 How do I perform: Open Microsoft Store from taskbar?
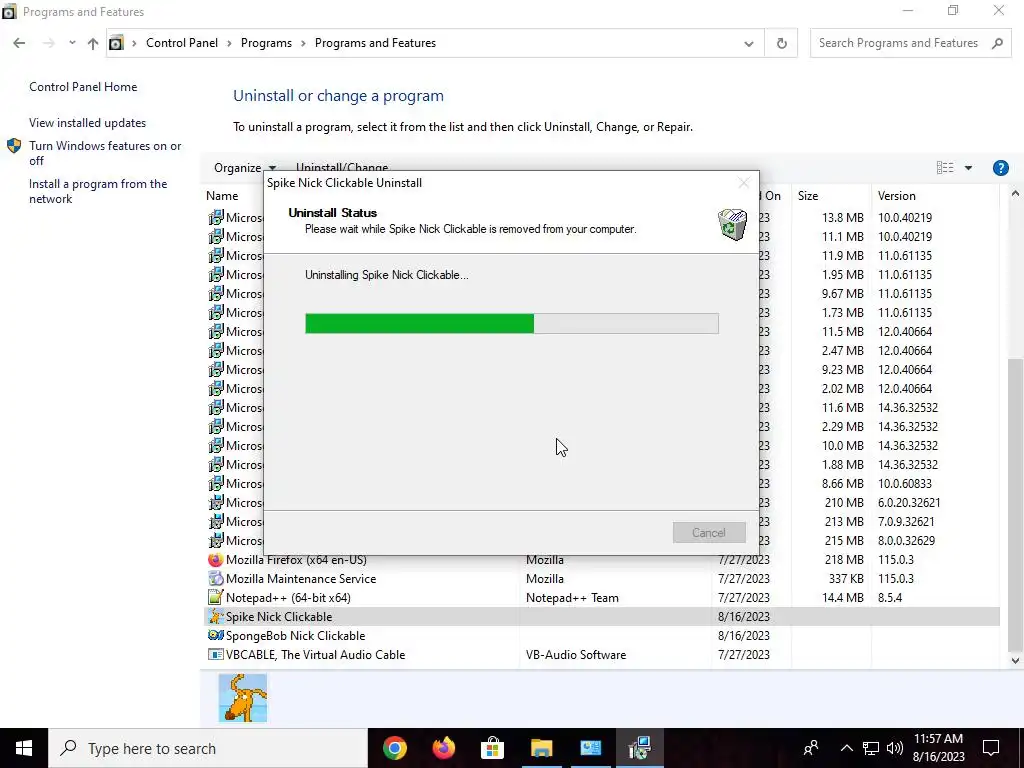(x=492, y=748)
